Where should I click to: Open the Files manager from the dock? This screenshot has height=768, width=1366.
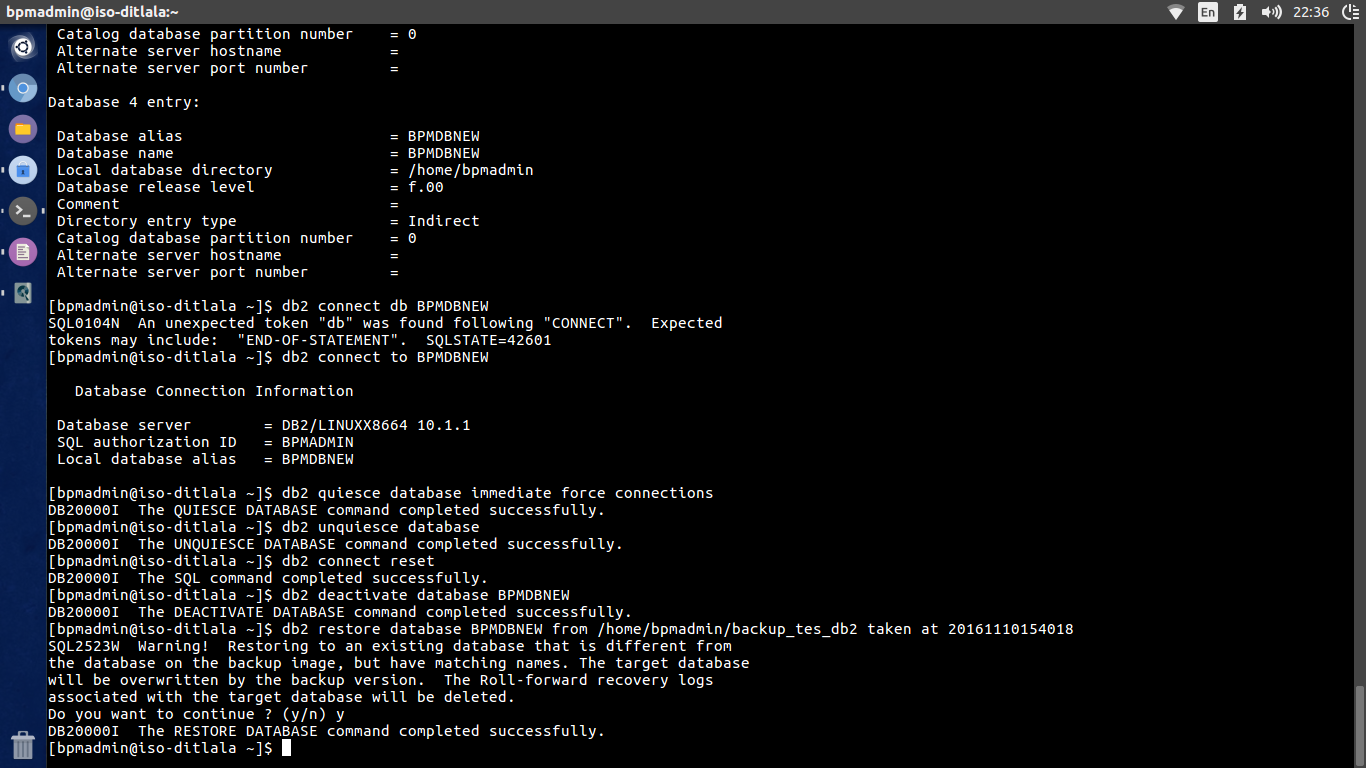(x=22, y=129)
